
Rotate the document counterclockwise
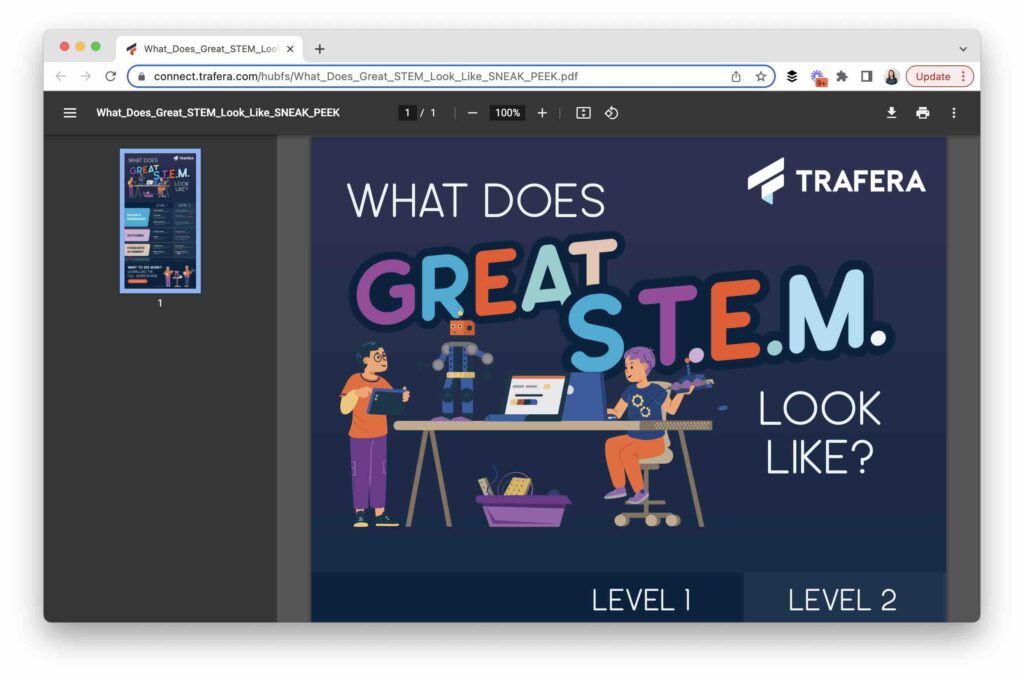tap(611, 113)
